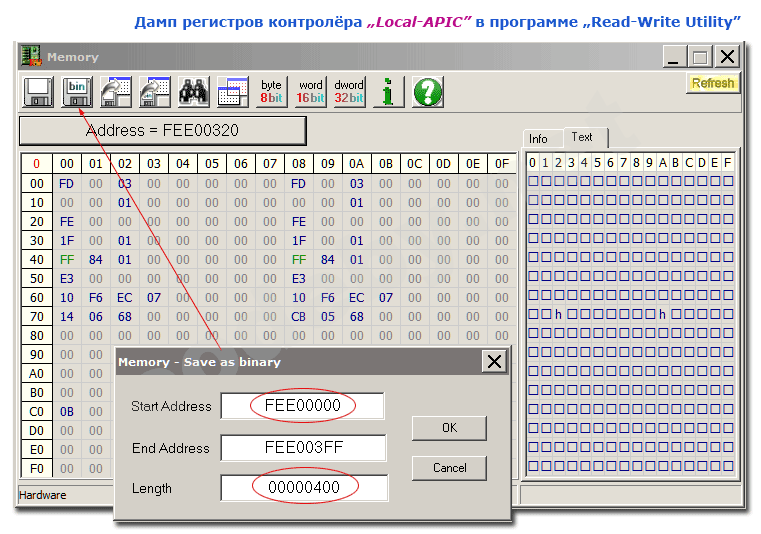Click column header 0A

point(357,164)
